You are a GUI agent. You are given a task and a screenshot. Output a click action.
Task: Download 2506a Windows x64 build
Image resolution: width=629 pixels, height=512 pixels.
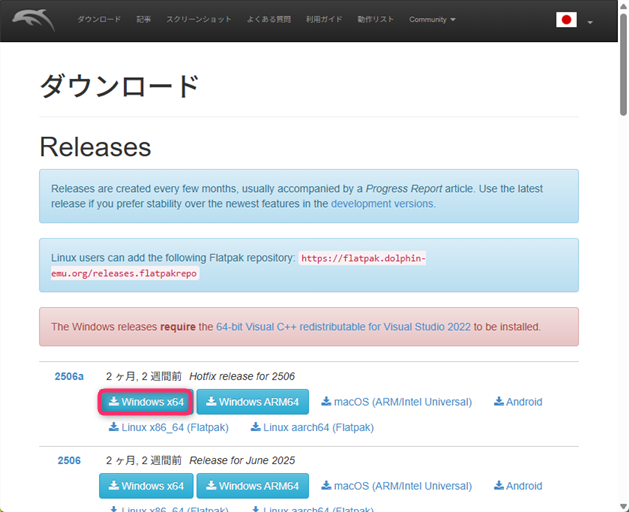point(146,402)
